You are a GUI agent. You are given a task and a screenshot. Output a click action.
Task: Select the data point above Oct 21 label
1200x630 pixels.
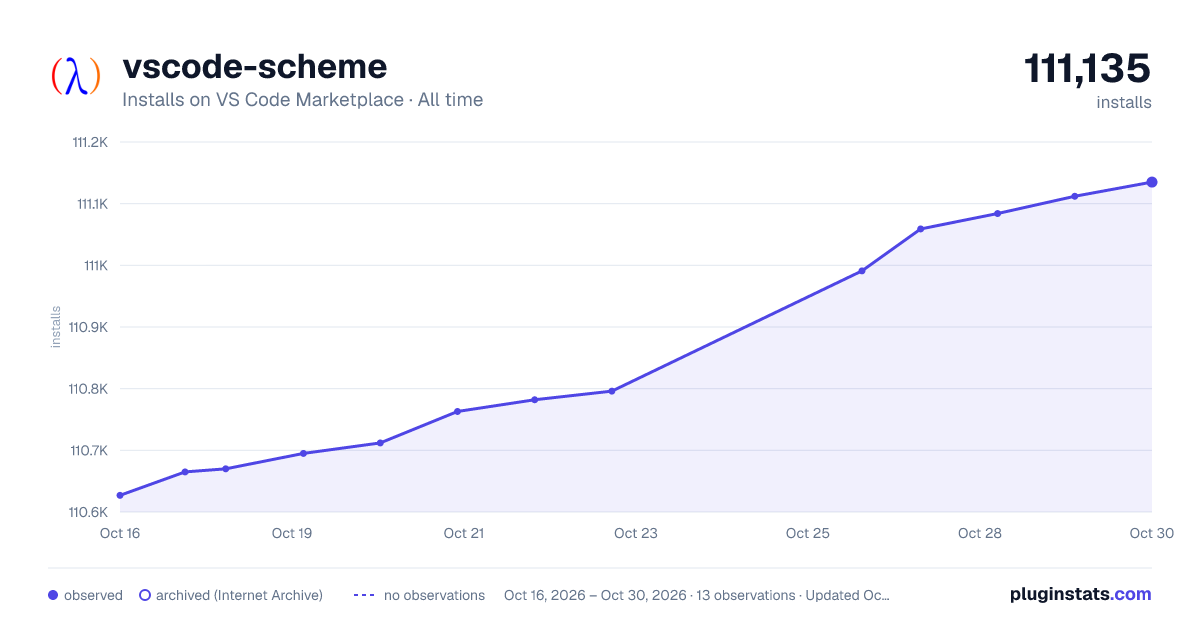coord(457,411)
